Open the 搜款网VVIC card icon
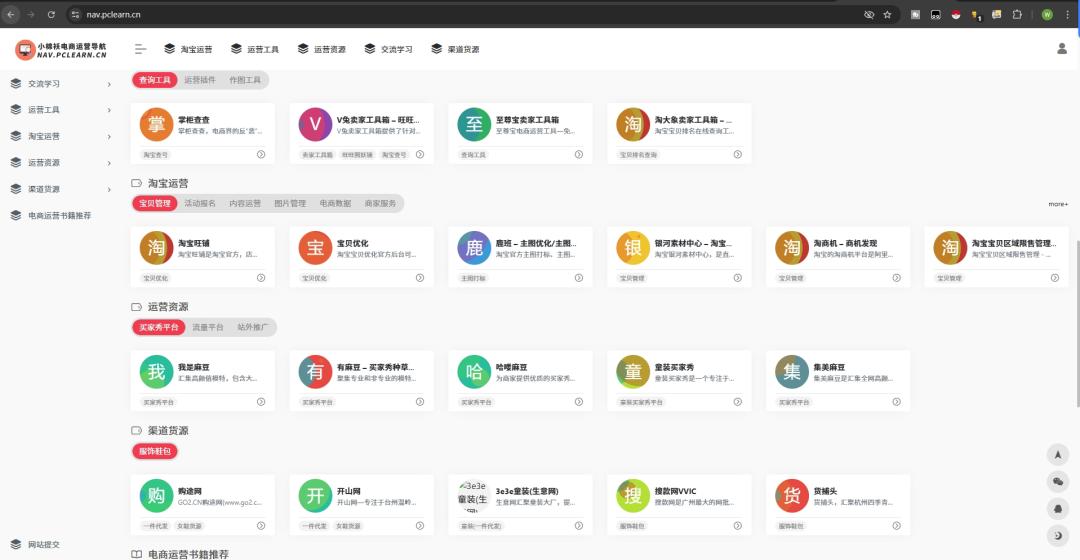 tap(633, 496)
